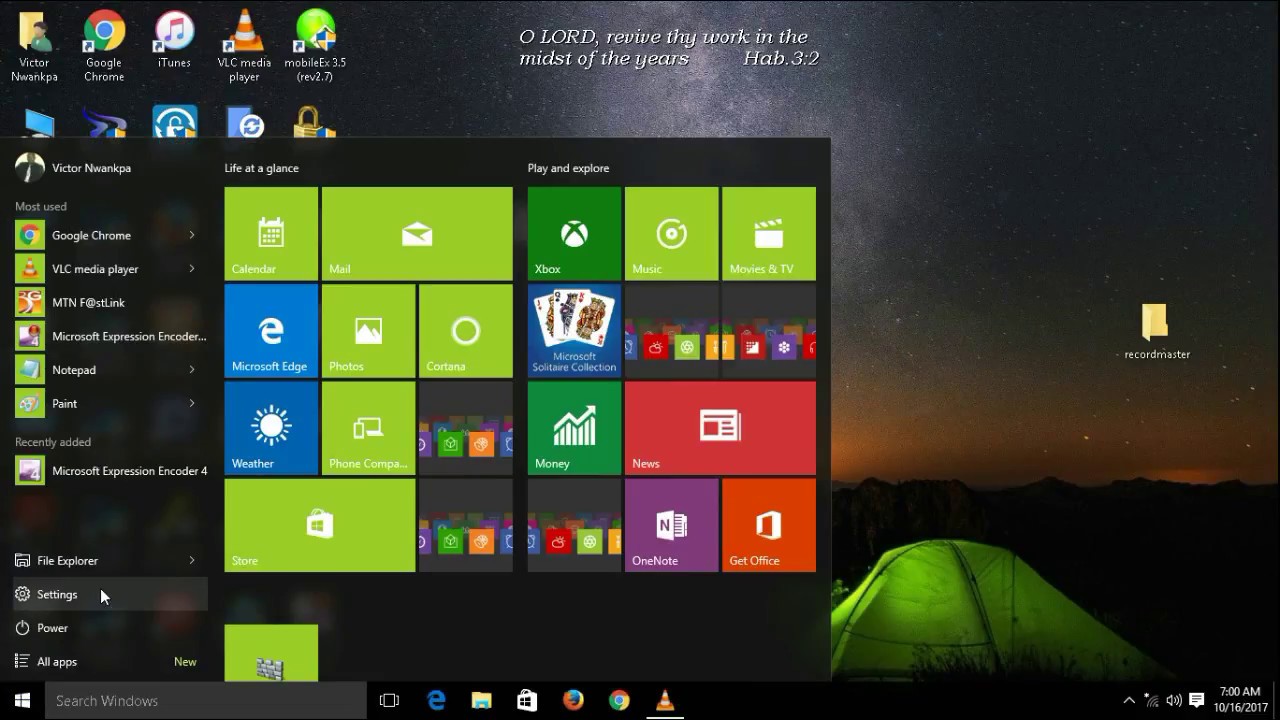Open File Explorer from taskbar
1280x720 pixels.
tap(482, 701)
